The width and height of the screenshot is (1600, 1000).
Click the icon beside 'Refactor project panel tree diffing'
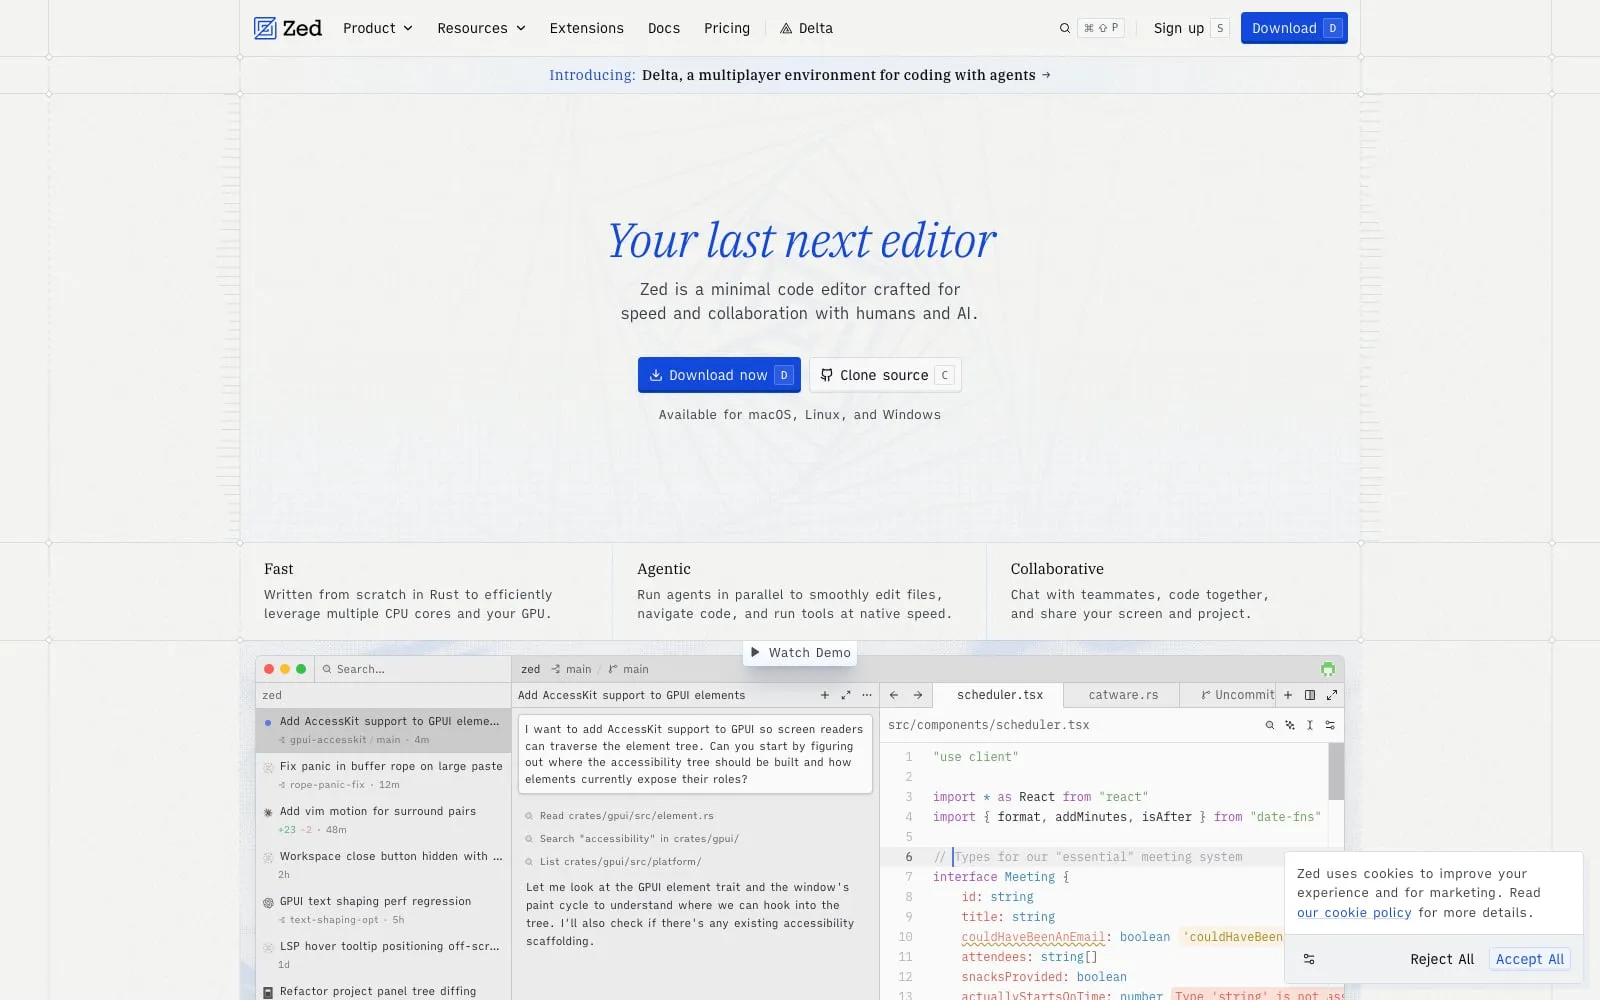coord(268,992)
